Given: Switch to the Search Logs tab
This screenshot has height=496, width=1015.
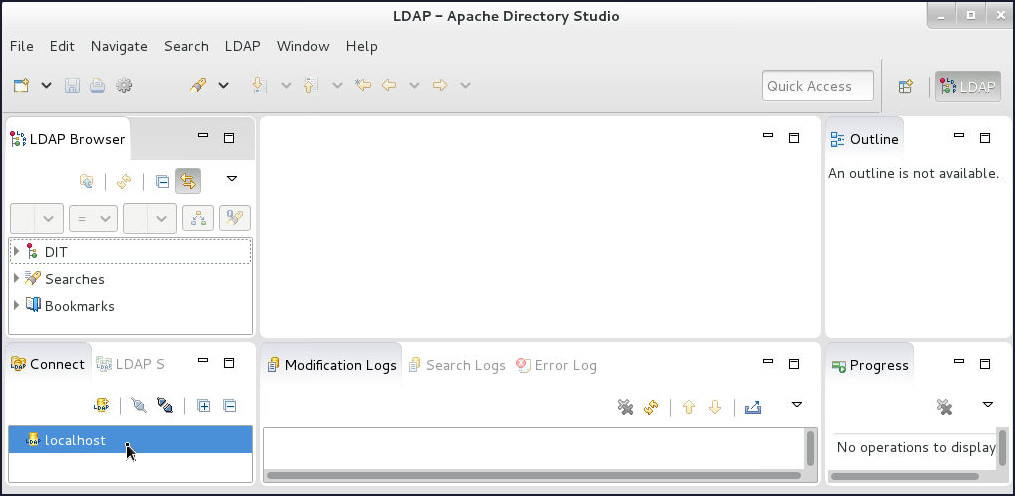Looking at the screenshot, I should [458, 365].
